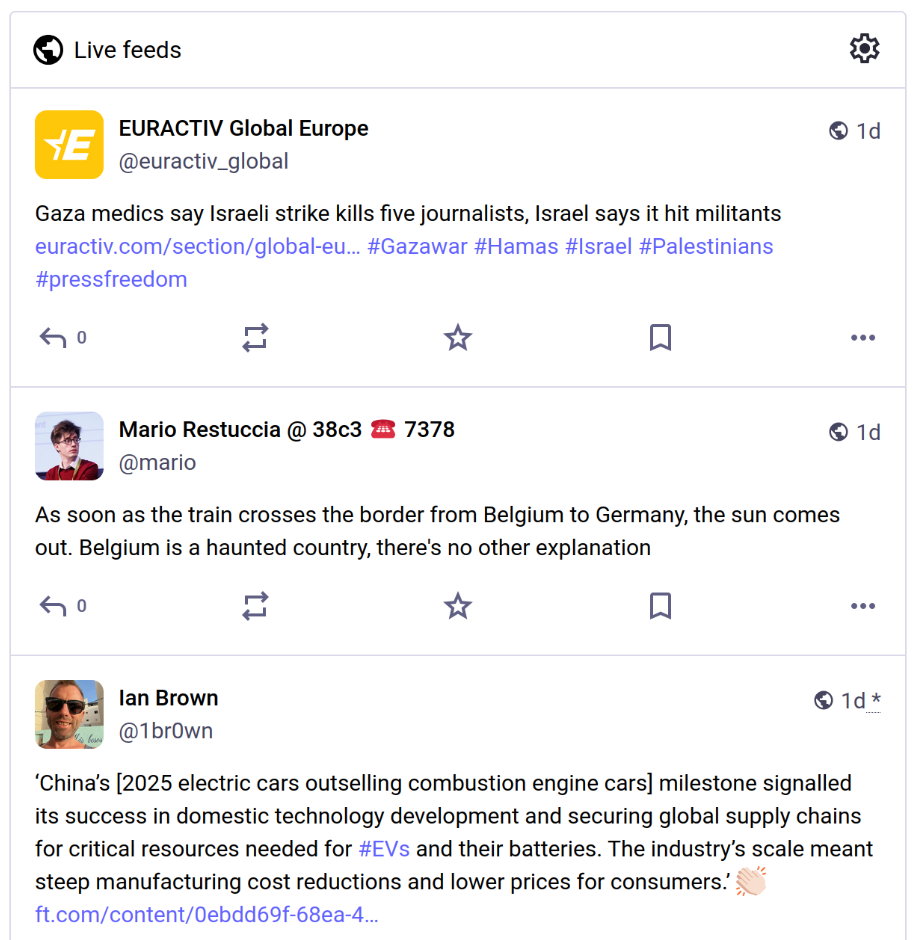
Task: View the EURACTIV yellow avatar profile
Action: pos(69,144)
